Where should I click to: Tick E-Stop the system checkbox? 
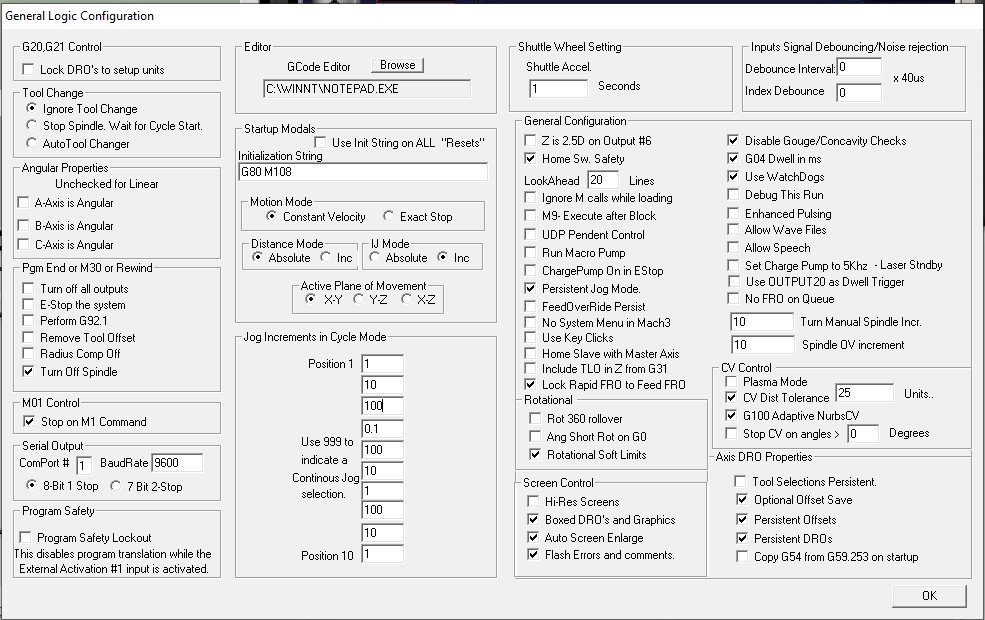(x=28, y=305)
